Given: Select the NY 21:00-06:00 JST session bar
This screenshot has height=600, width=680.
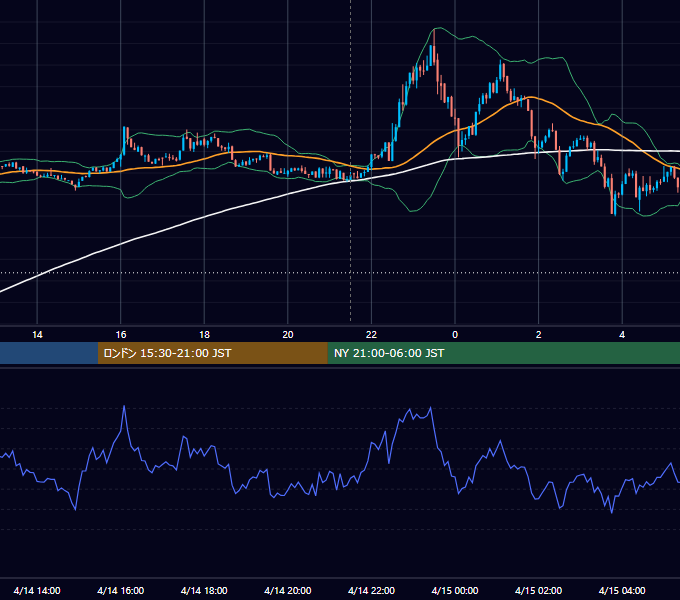Looking at the screenshot, I should (503, 353).
